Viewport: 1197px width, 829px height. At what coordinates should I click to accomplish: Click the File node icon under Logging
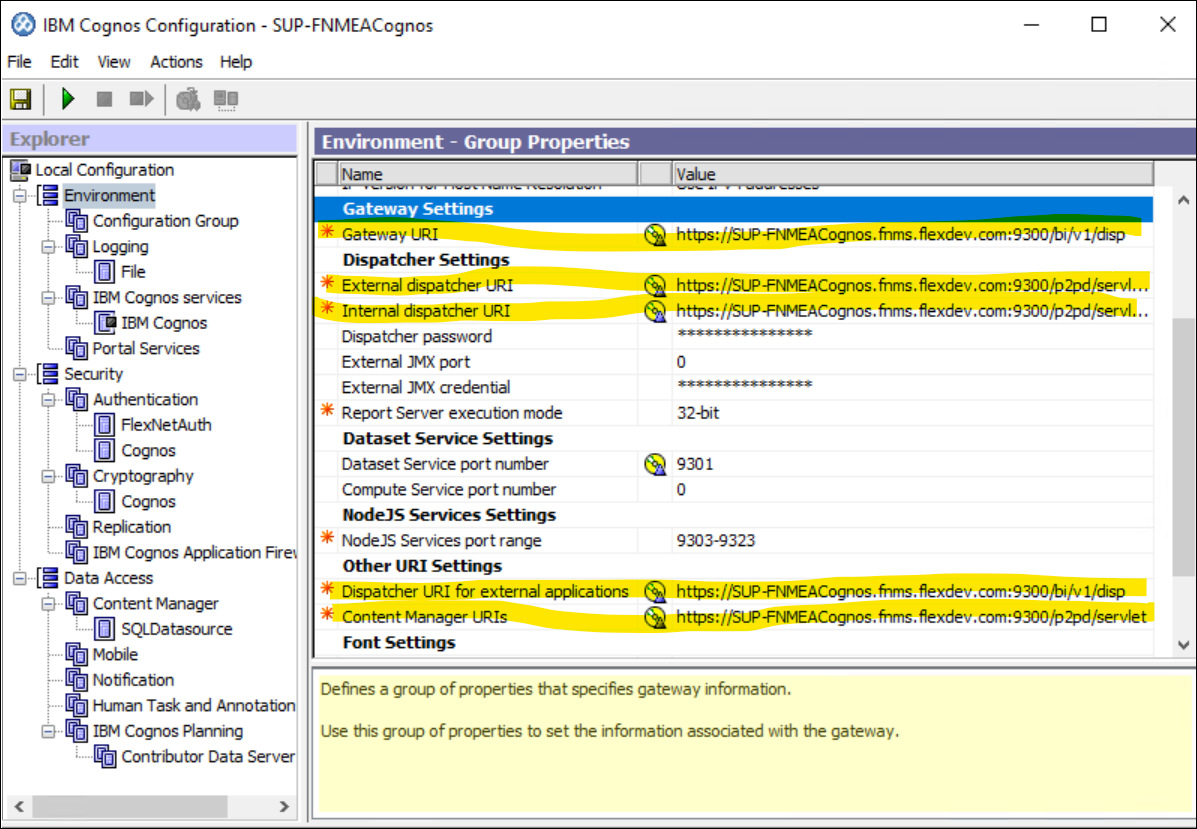pos(105,272)
